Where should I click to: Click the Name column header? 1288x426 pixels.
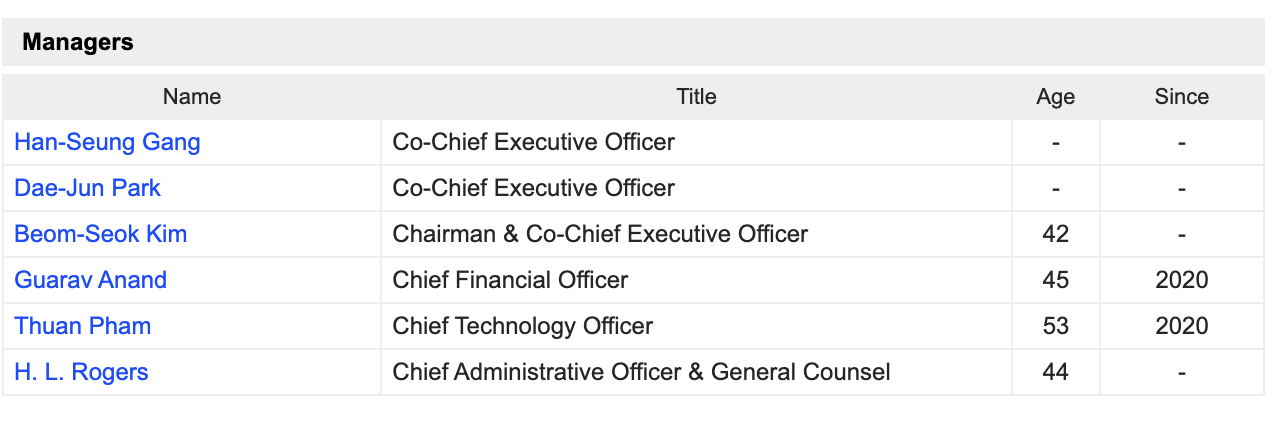[192, 97]
